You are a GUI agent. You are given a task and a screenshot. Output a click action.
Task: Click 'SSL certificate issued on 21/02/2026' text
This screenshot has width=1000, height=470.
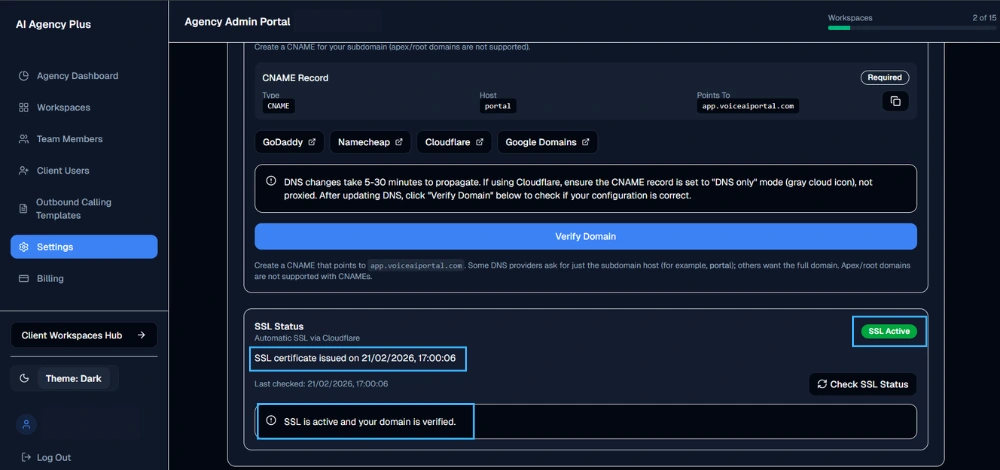355,358
